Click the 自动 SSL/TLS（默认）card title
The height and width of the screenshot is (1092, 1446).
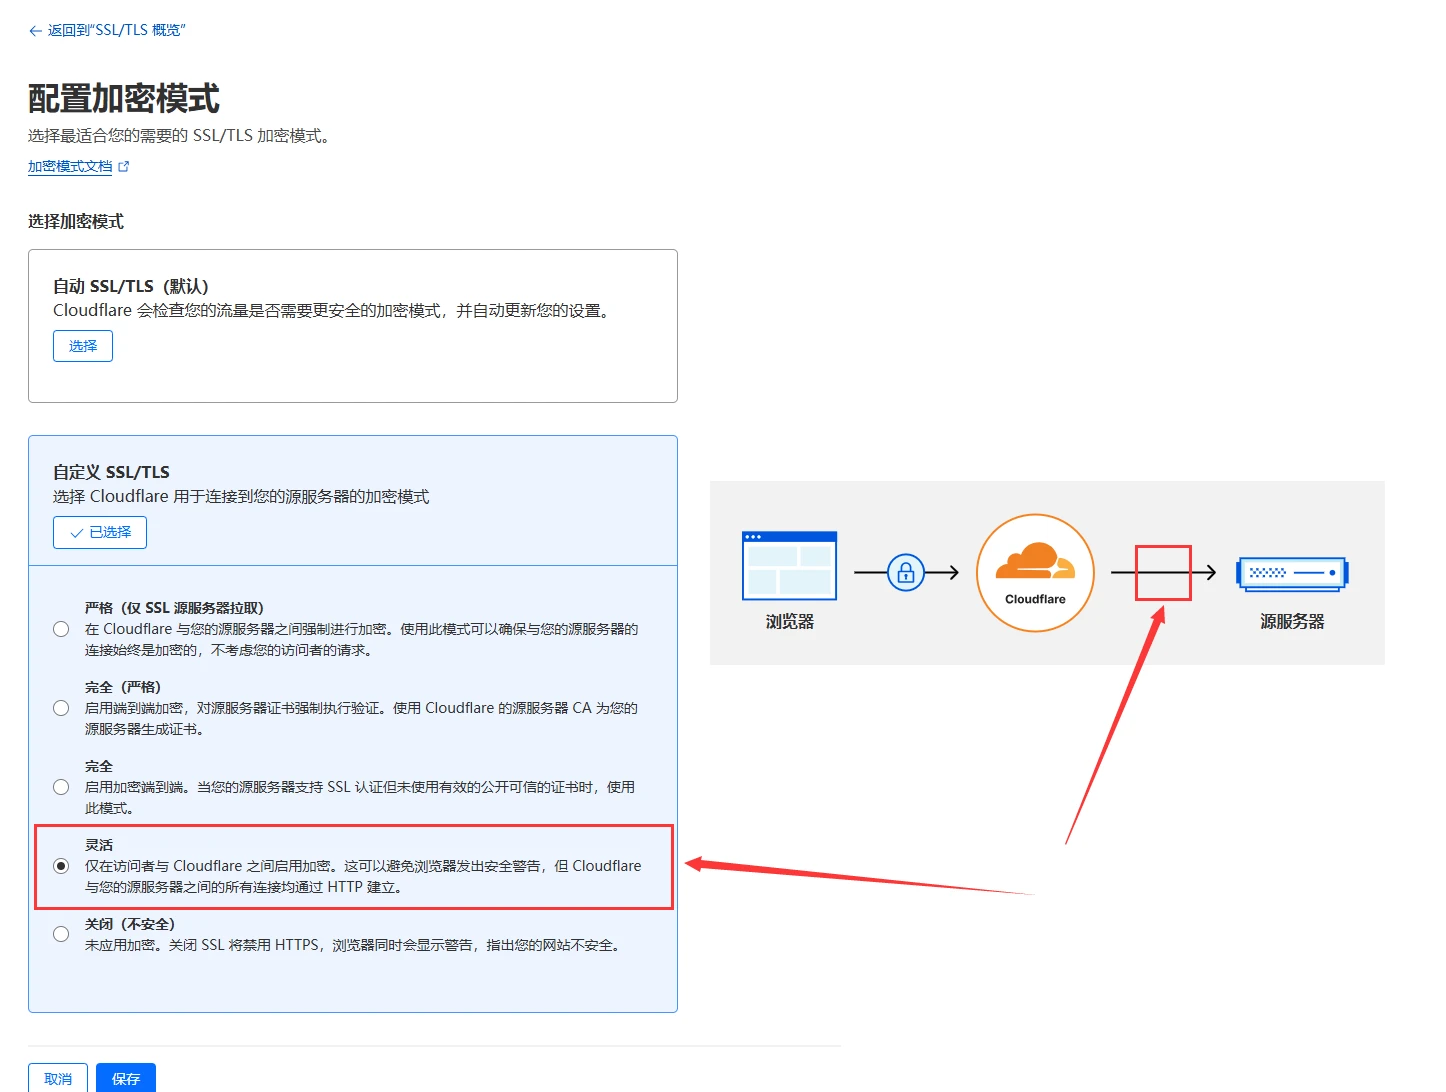click(131, 286)
